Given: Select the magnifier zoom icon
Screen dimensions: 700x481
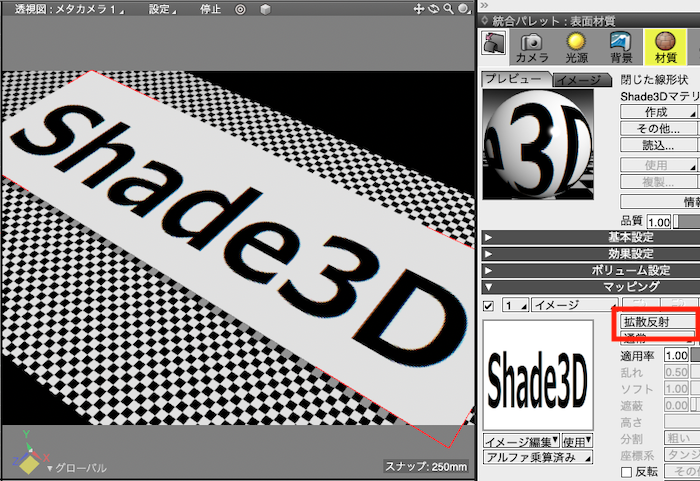Looking at the screenshot, I should 448,8.
